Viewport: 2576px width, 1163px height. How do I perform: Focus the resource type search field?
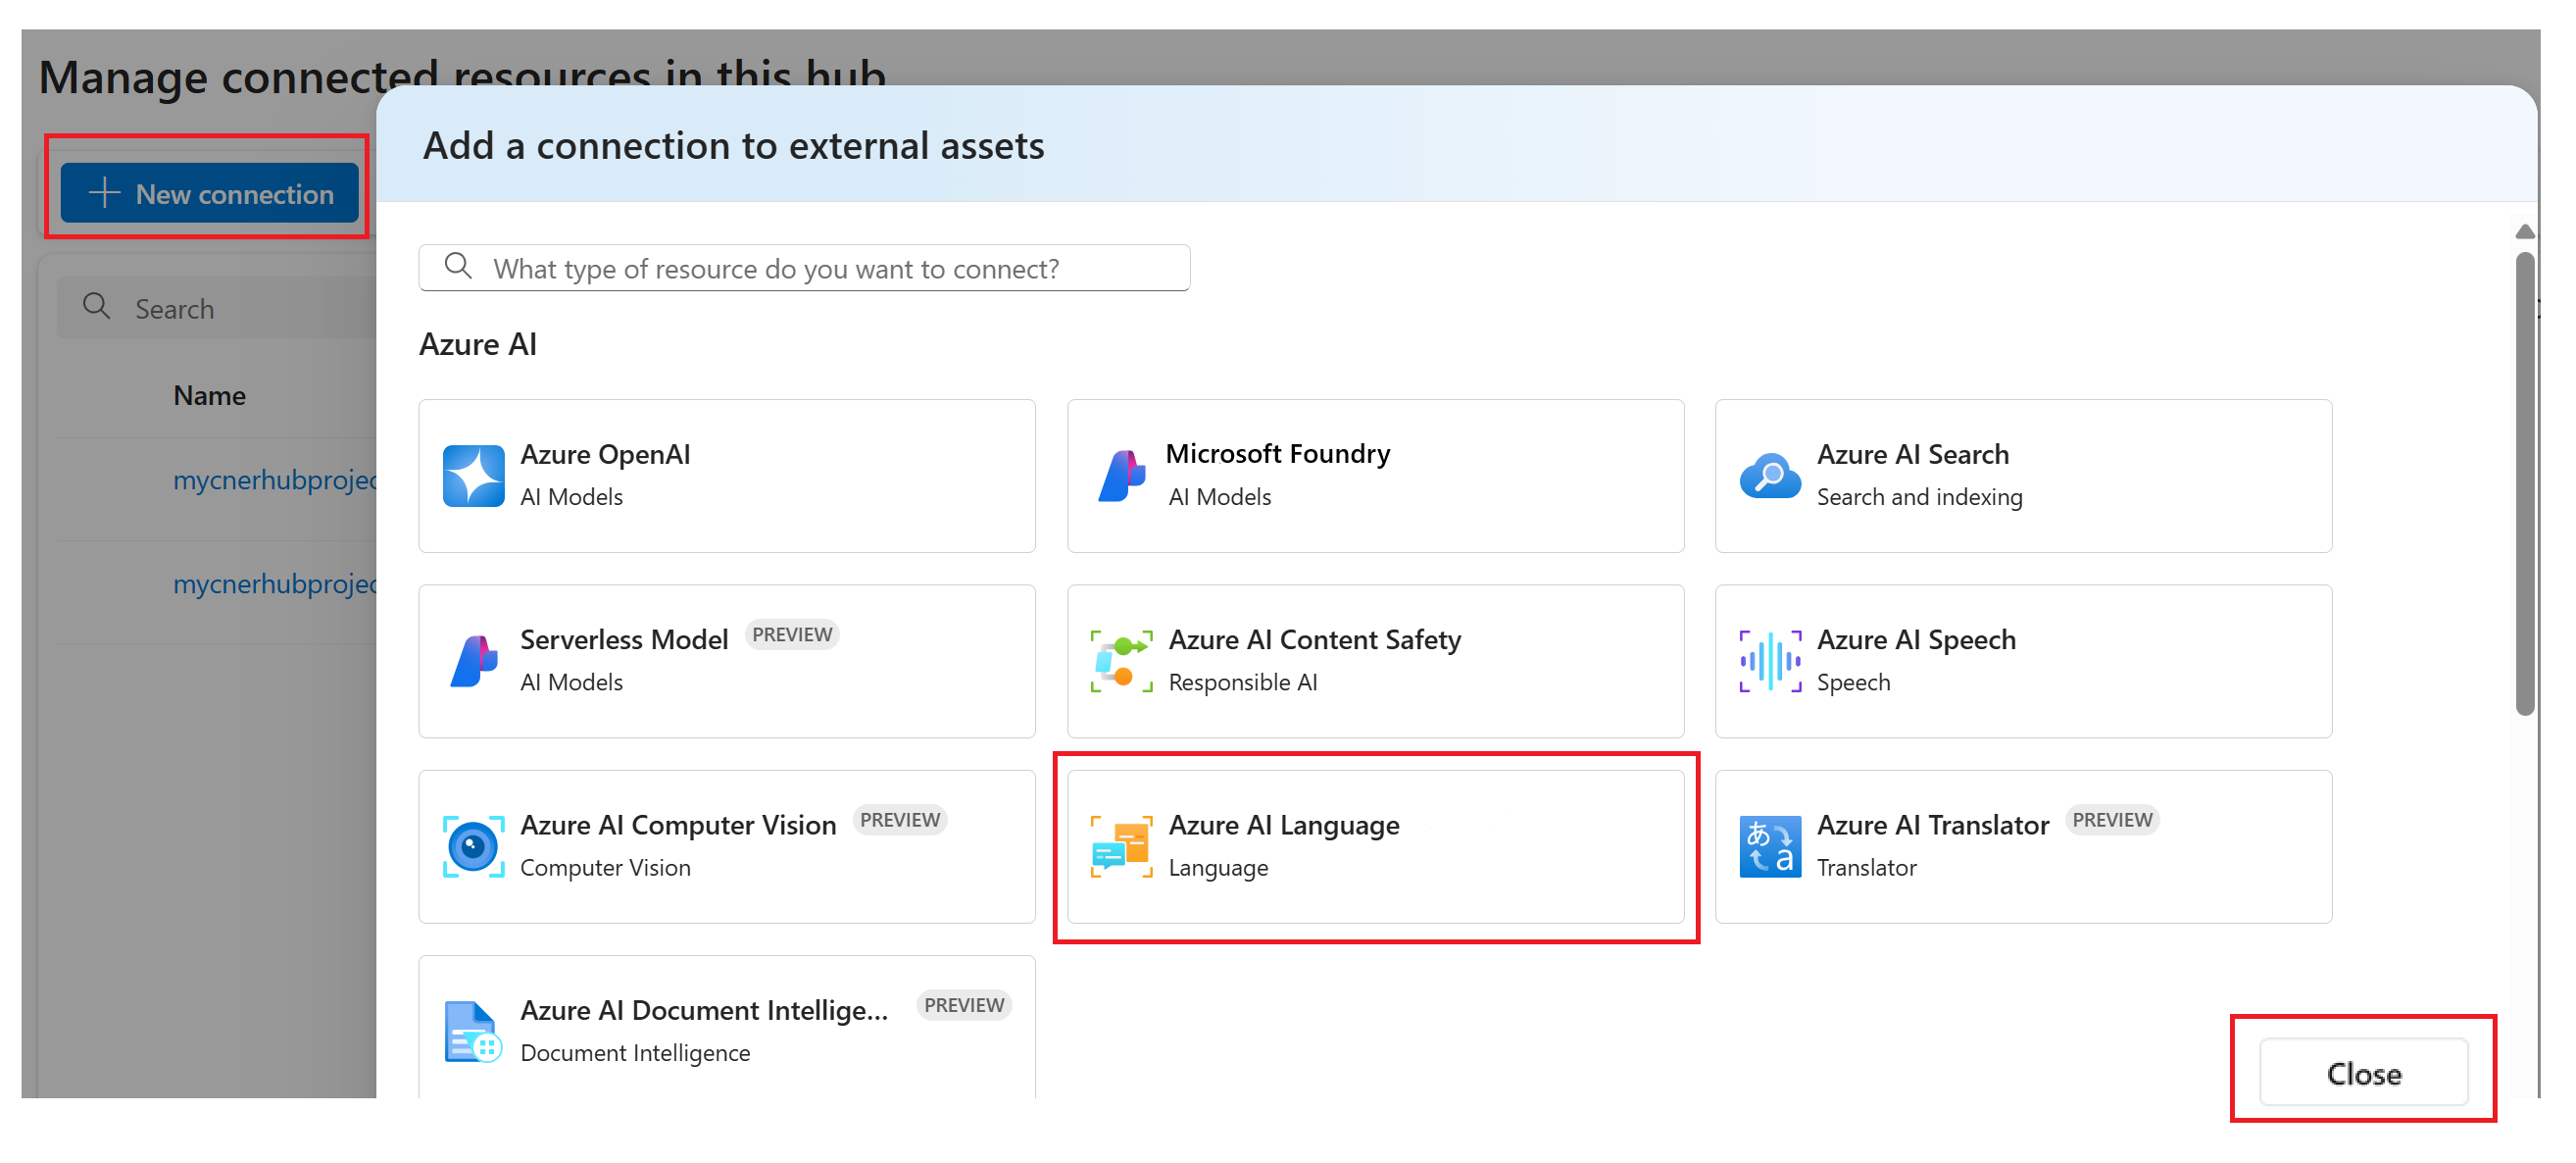tap(804, 268)
